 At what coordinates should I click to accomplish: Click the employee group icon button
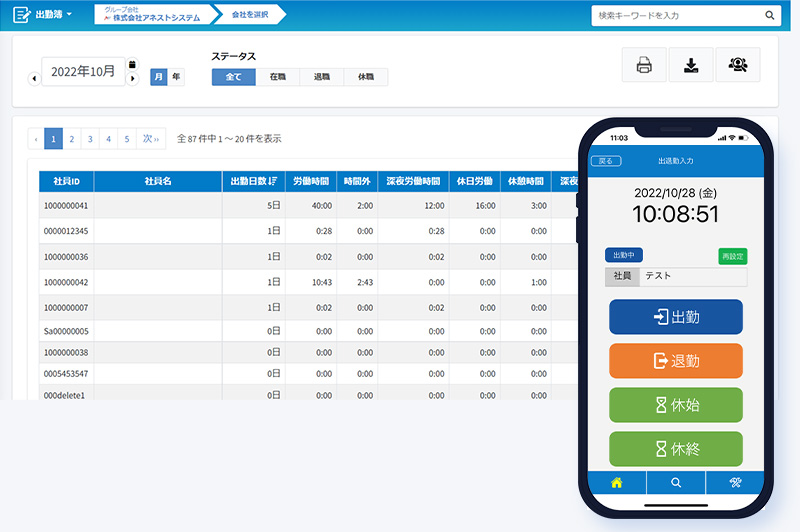click(x=738, y=65)
